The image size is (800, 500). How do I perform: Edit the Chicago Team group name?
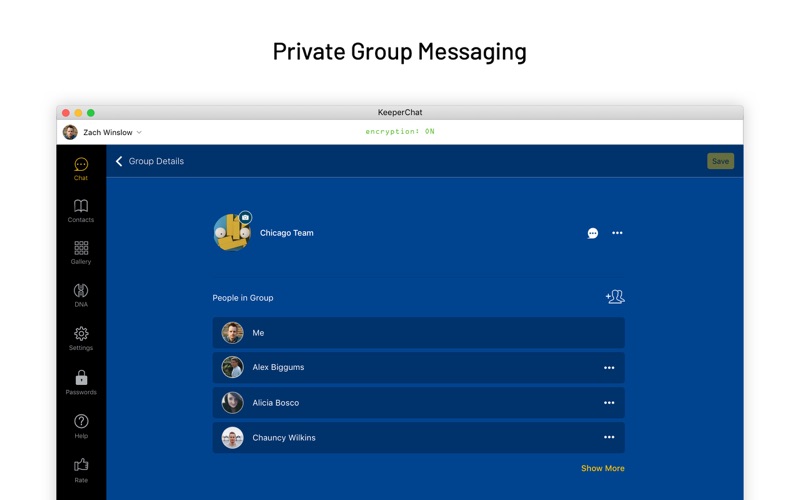(287, 233)
